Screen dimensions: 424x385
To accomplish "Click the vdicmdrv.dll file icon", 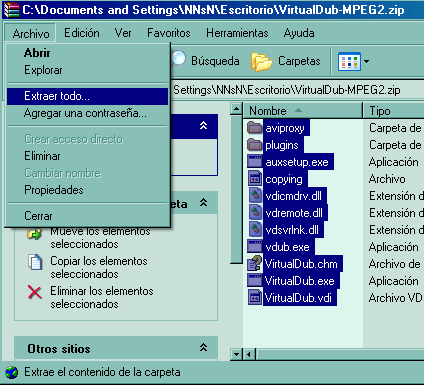I will [255, 195].
